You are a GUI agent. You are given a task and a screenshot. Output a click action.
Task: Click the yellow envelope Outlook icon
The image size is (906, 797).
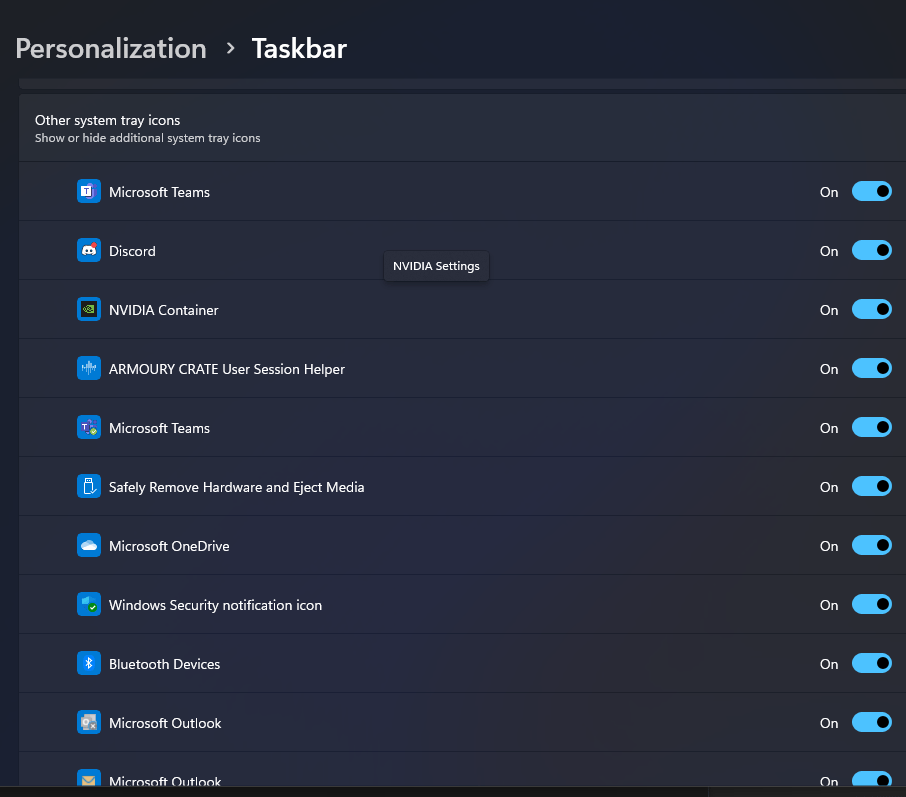88,778
